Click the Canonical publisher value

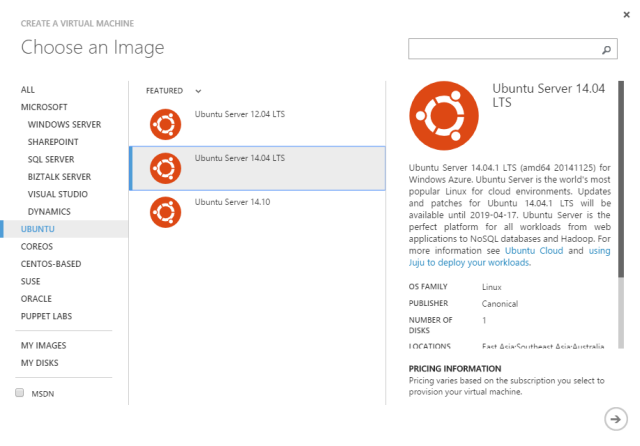500,304
